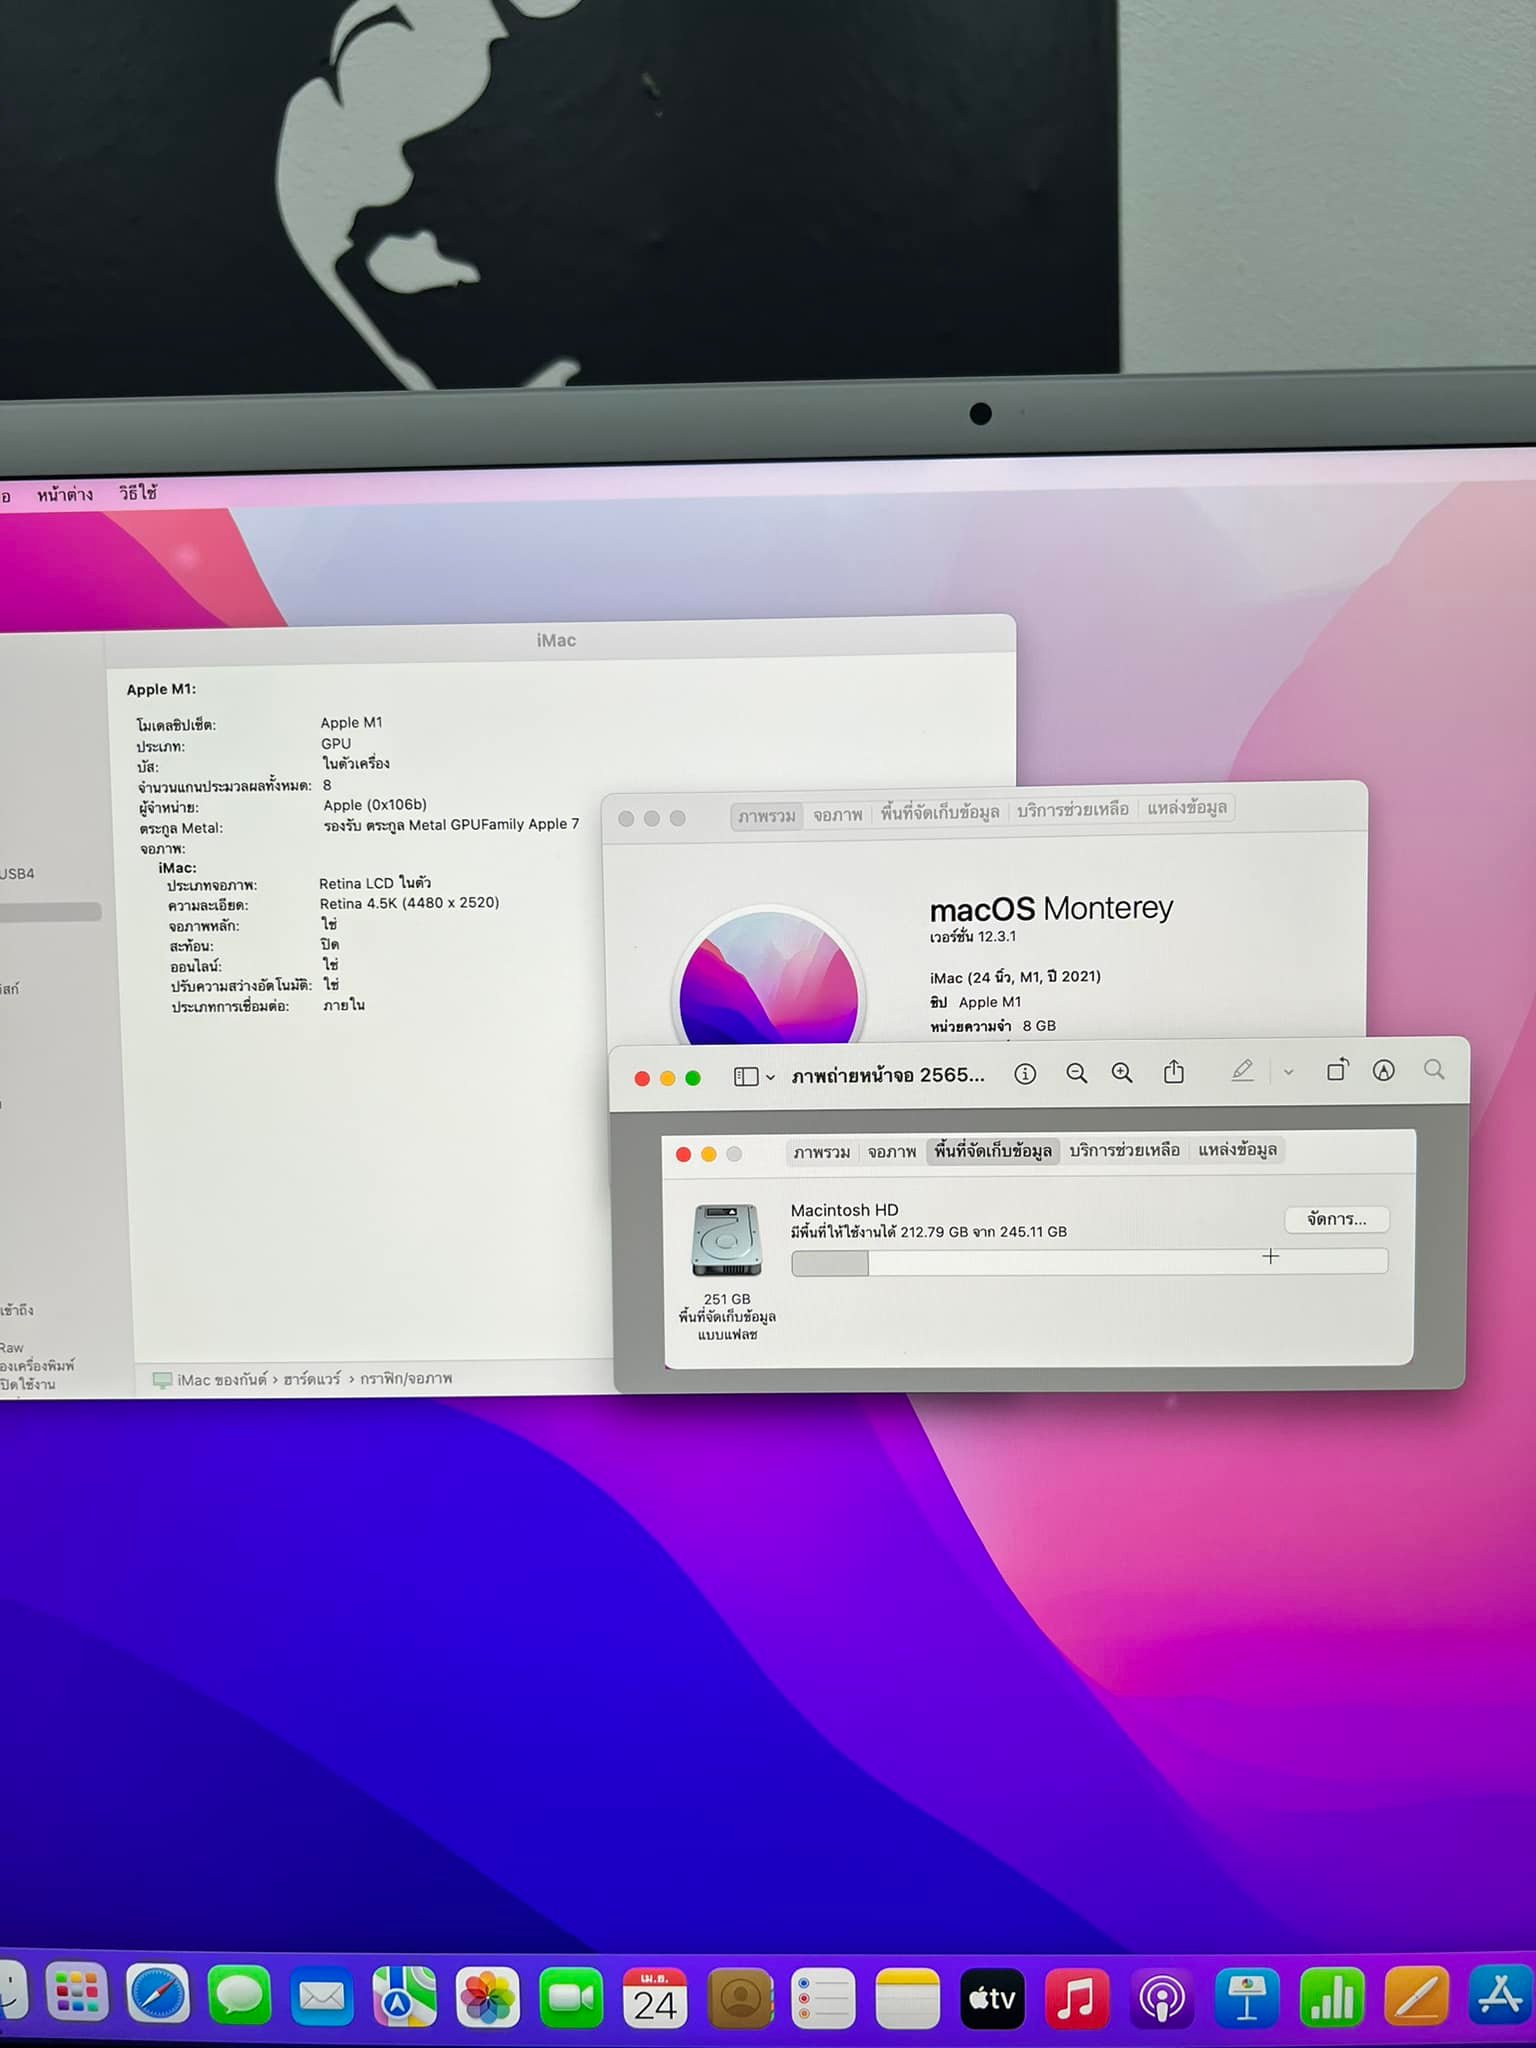This screenshot has width=1536, height=2048.
Task: Click the Share icon in the Preview toolbar
Action: pyautogui.click(x=1174, y=1072)
